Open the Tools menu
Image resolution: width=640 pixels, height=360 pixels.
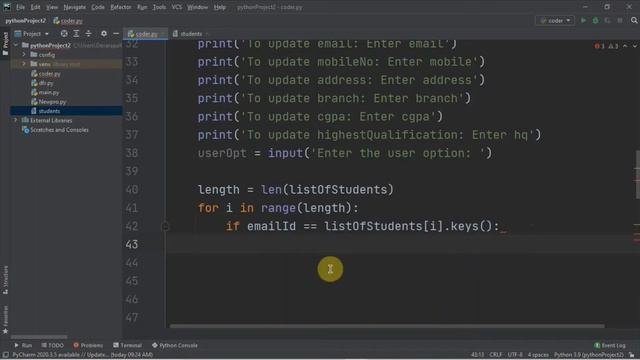point(159,7)
